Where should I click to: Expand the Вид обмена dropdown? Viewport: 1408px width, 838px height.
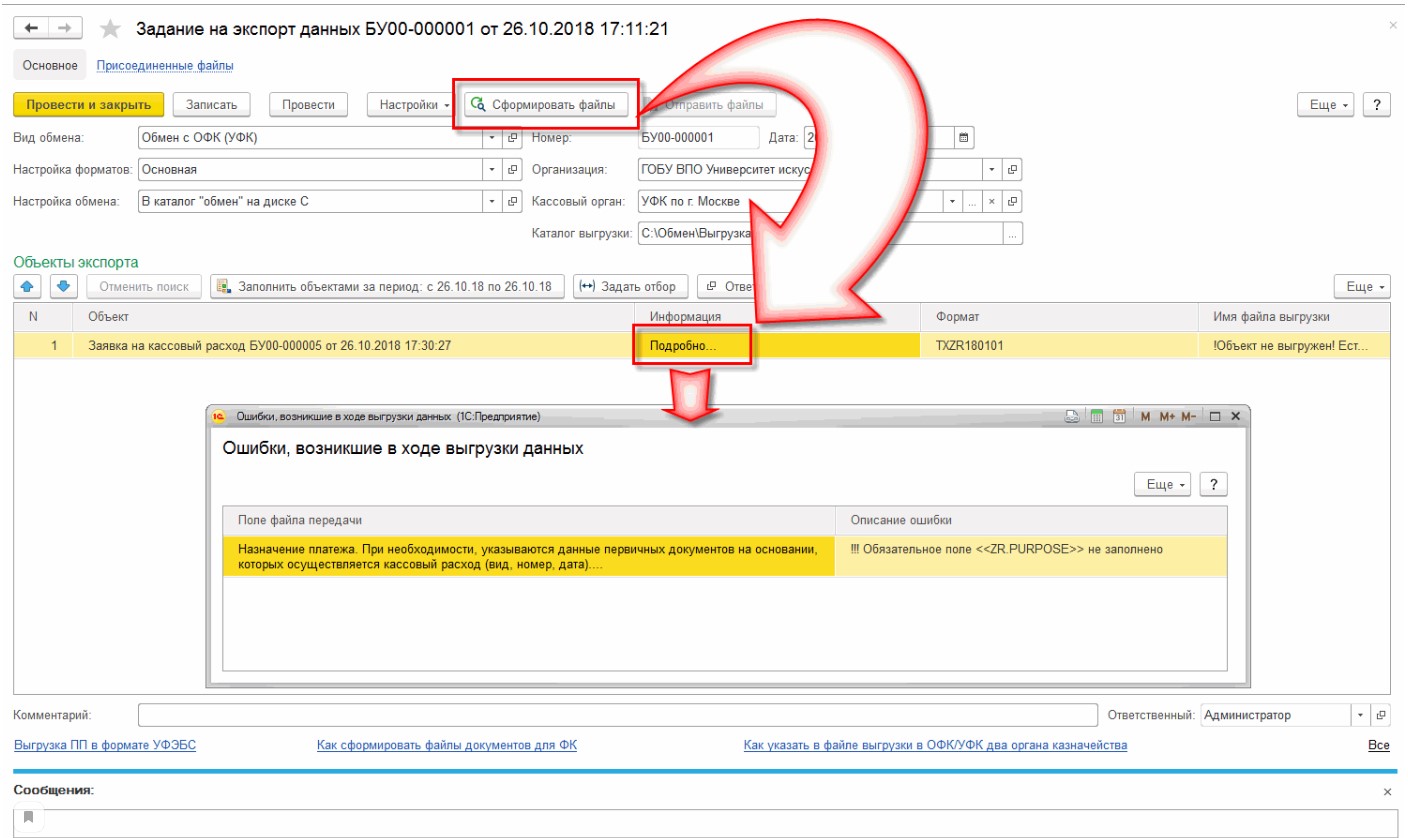coord(492,138)
